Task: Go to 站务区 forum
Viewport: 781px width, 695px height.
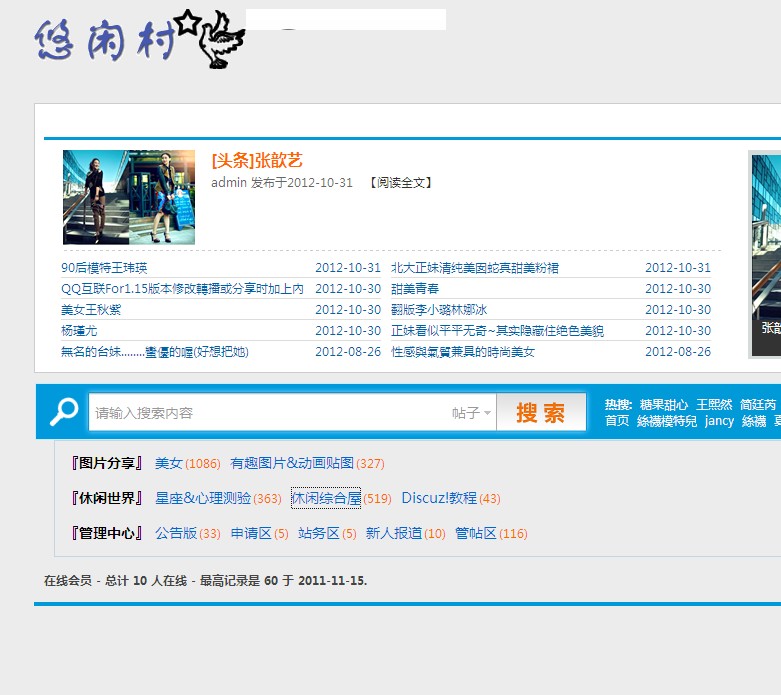Action: [319, 533]
